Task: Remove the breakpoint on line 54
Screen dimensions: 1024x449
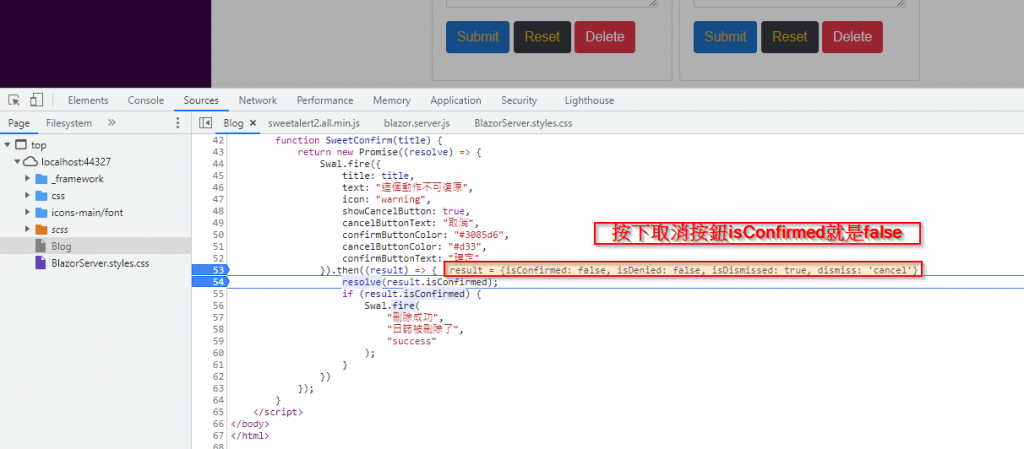Action: [210, 282]
